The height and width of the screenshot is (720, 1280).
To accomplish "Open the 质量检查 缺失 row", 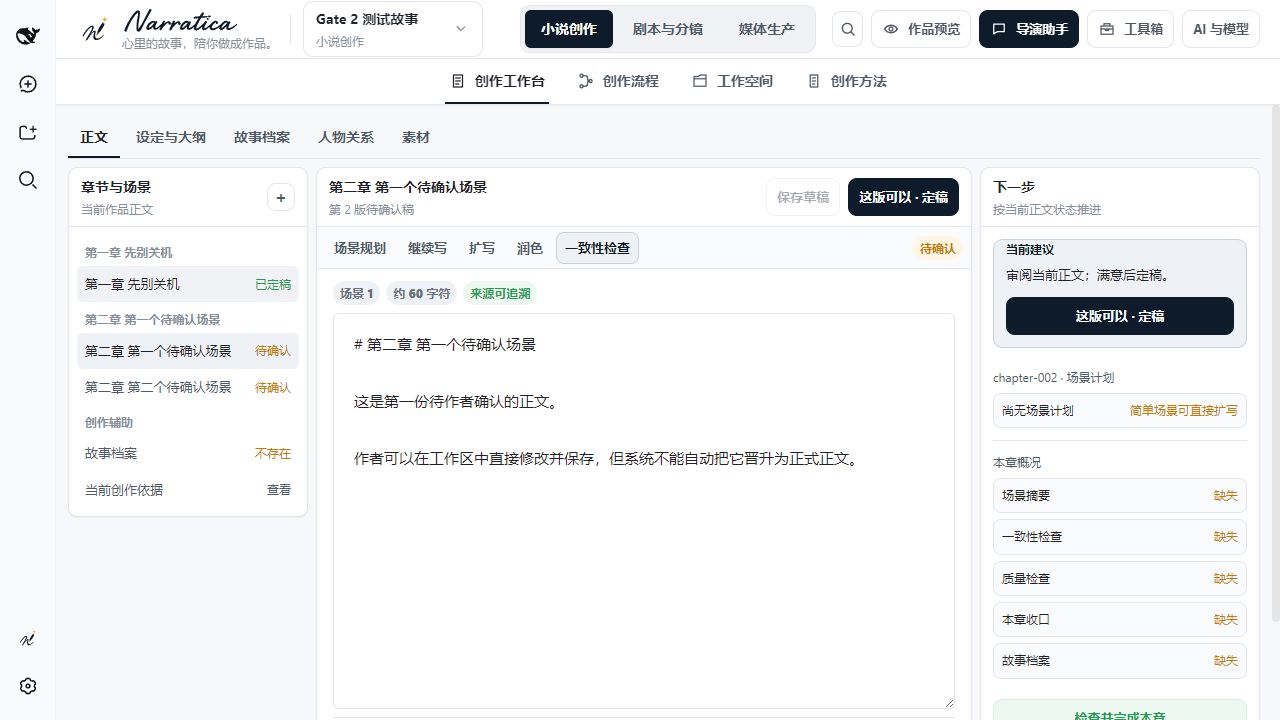I will (1120, 578).
